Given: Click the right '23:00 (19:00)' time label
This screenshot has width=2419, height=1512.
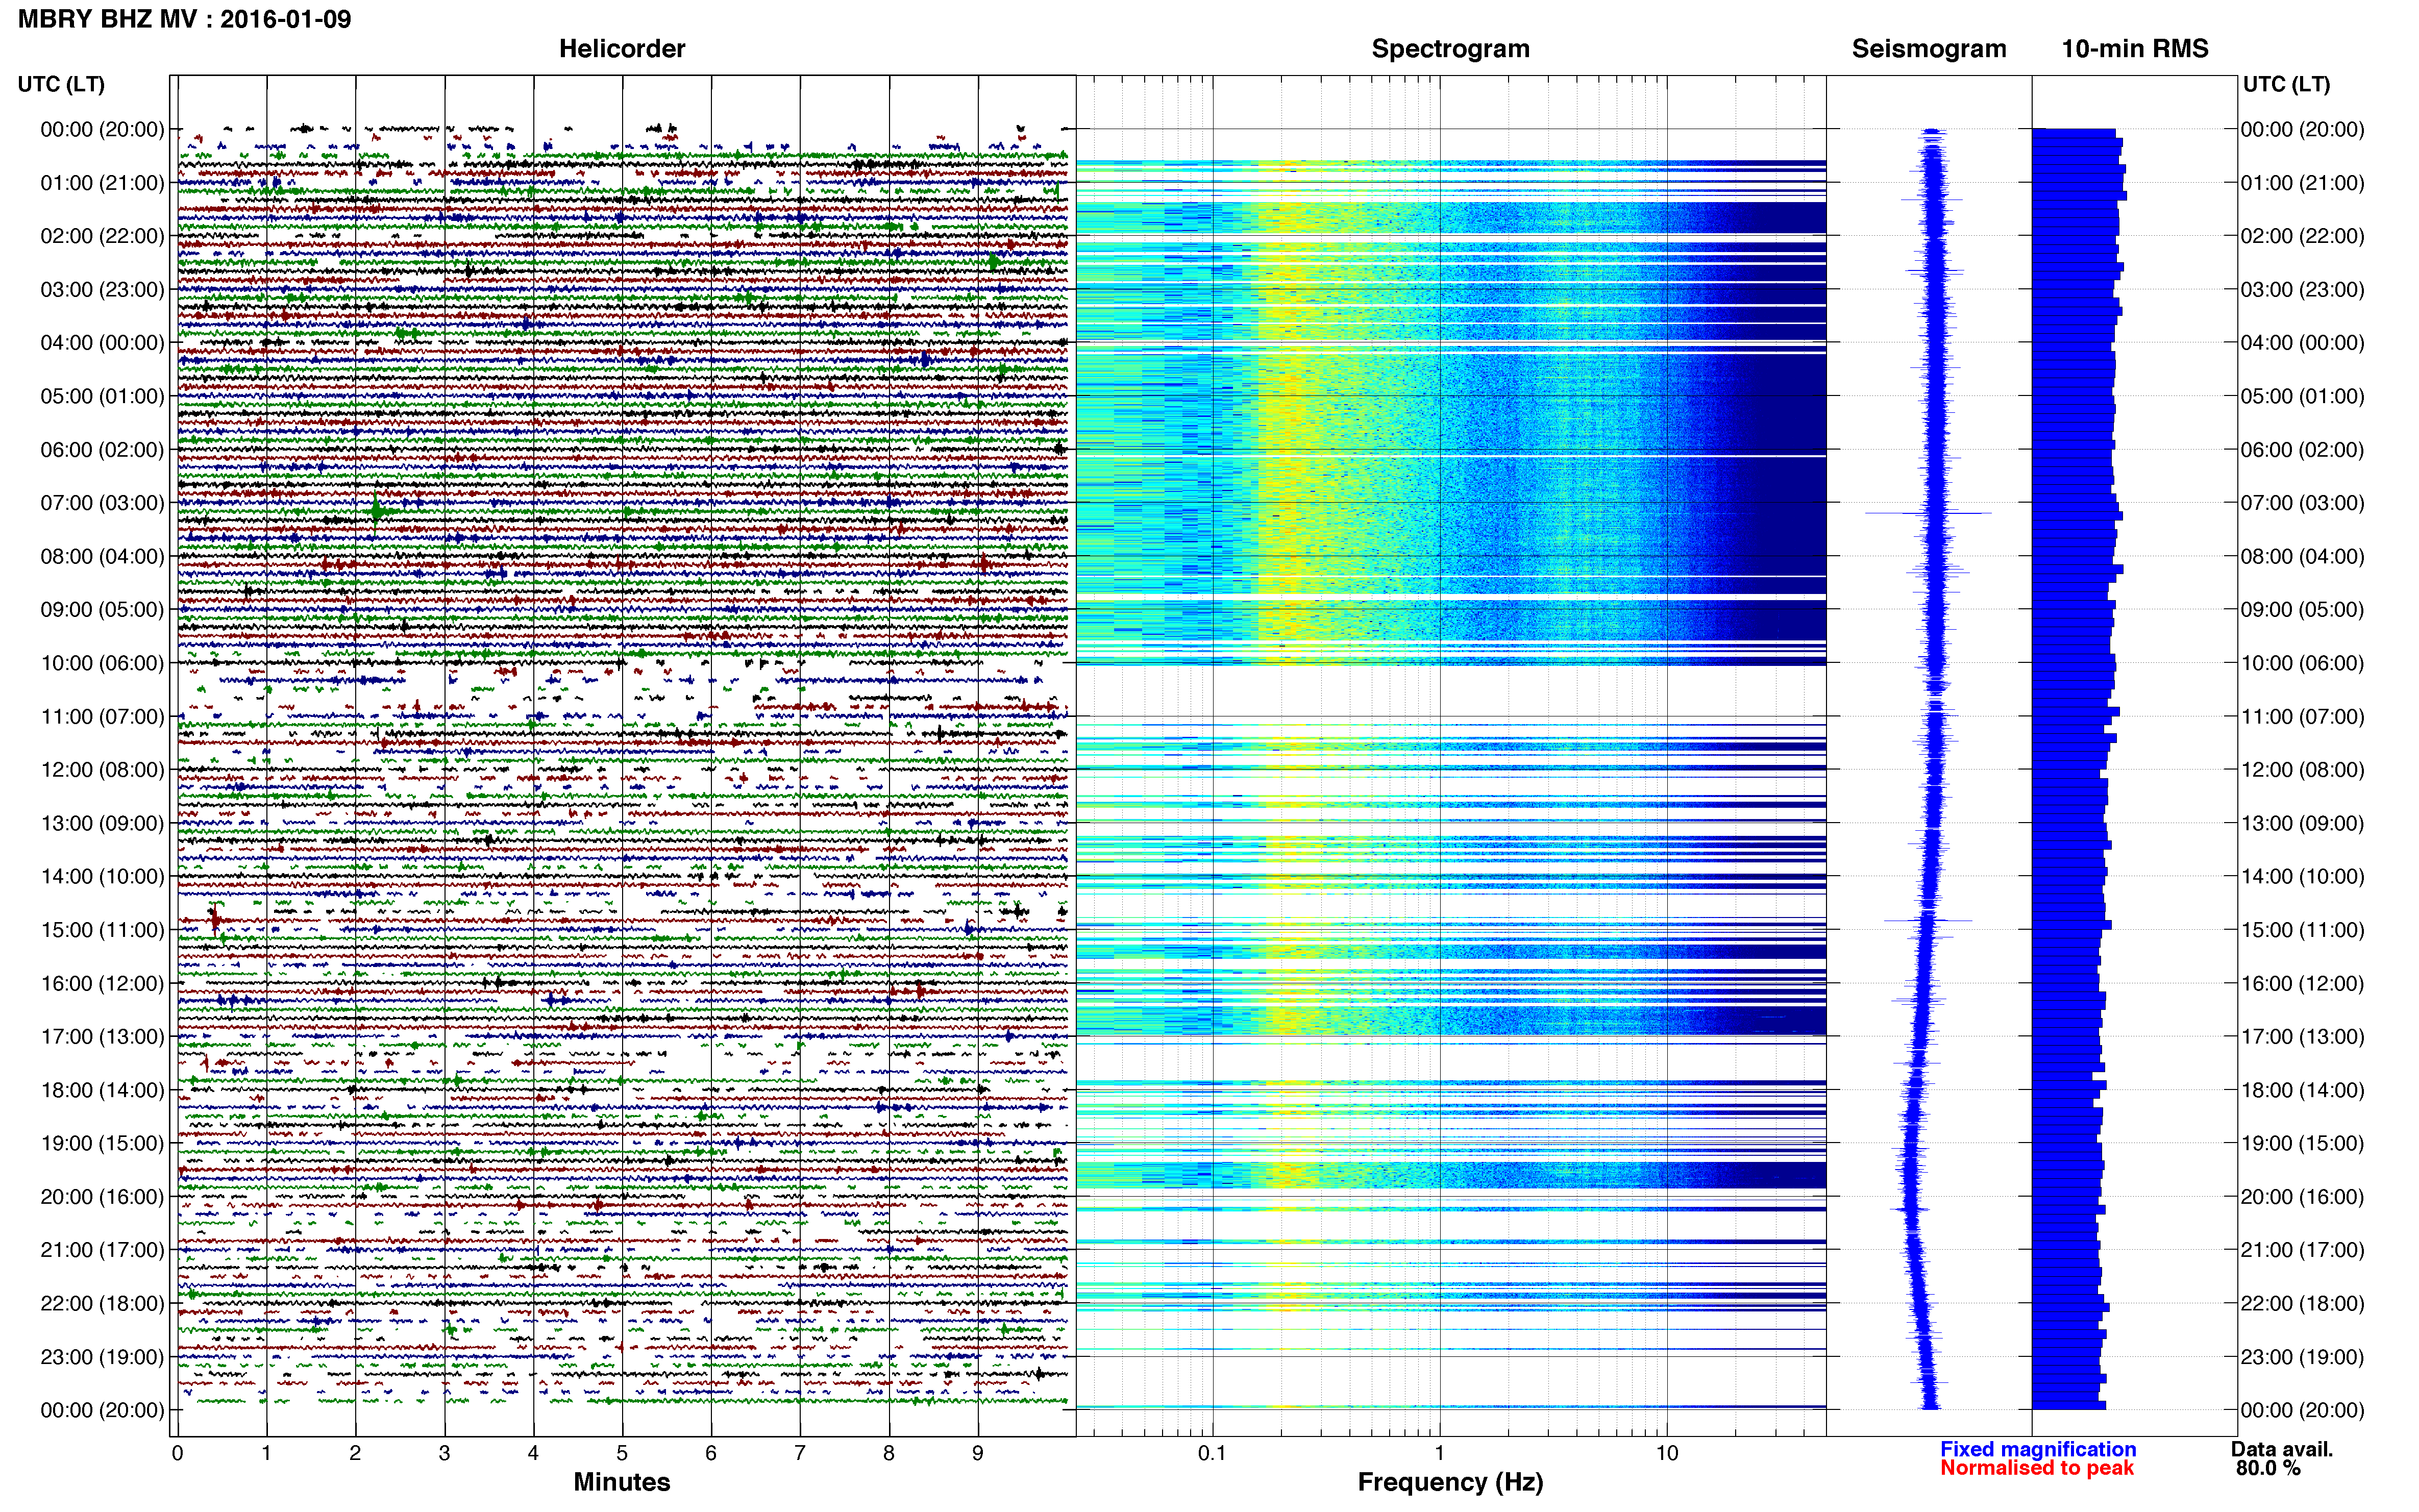Looking at the screenshot, I should tap(2302, 1357).
